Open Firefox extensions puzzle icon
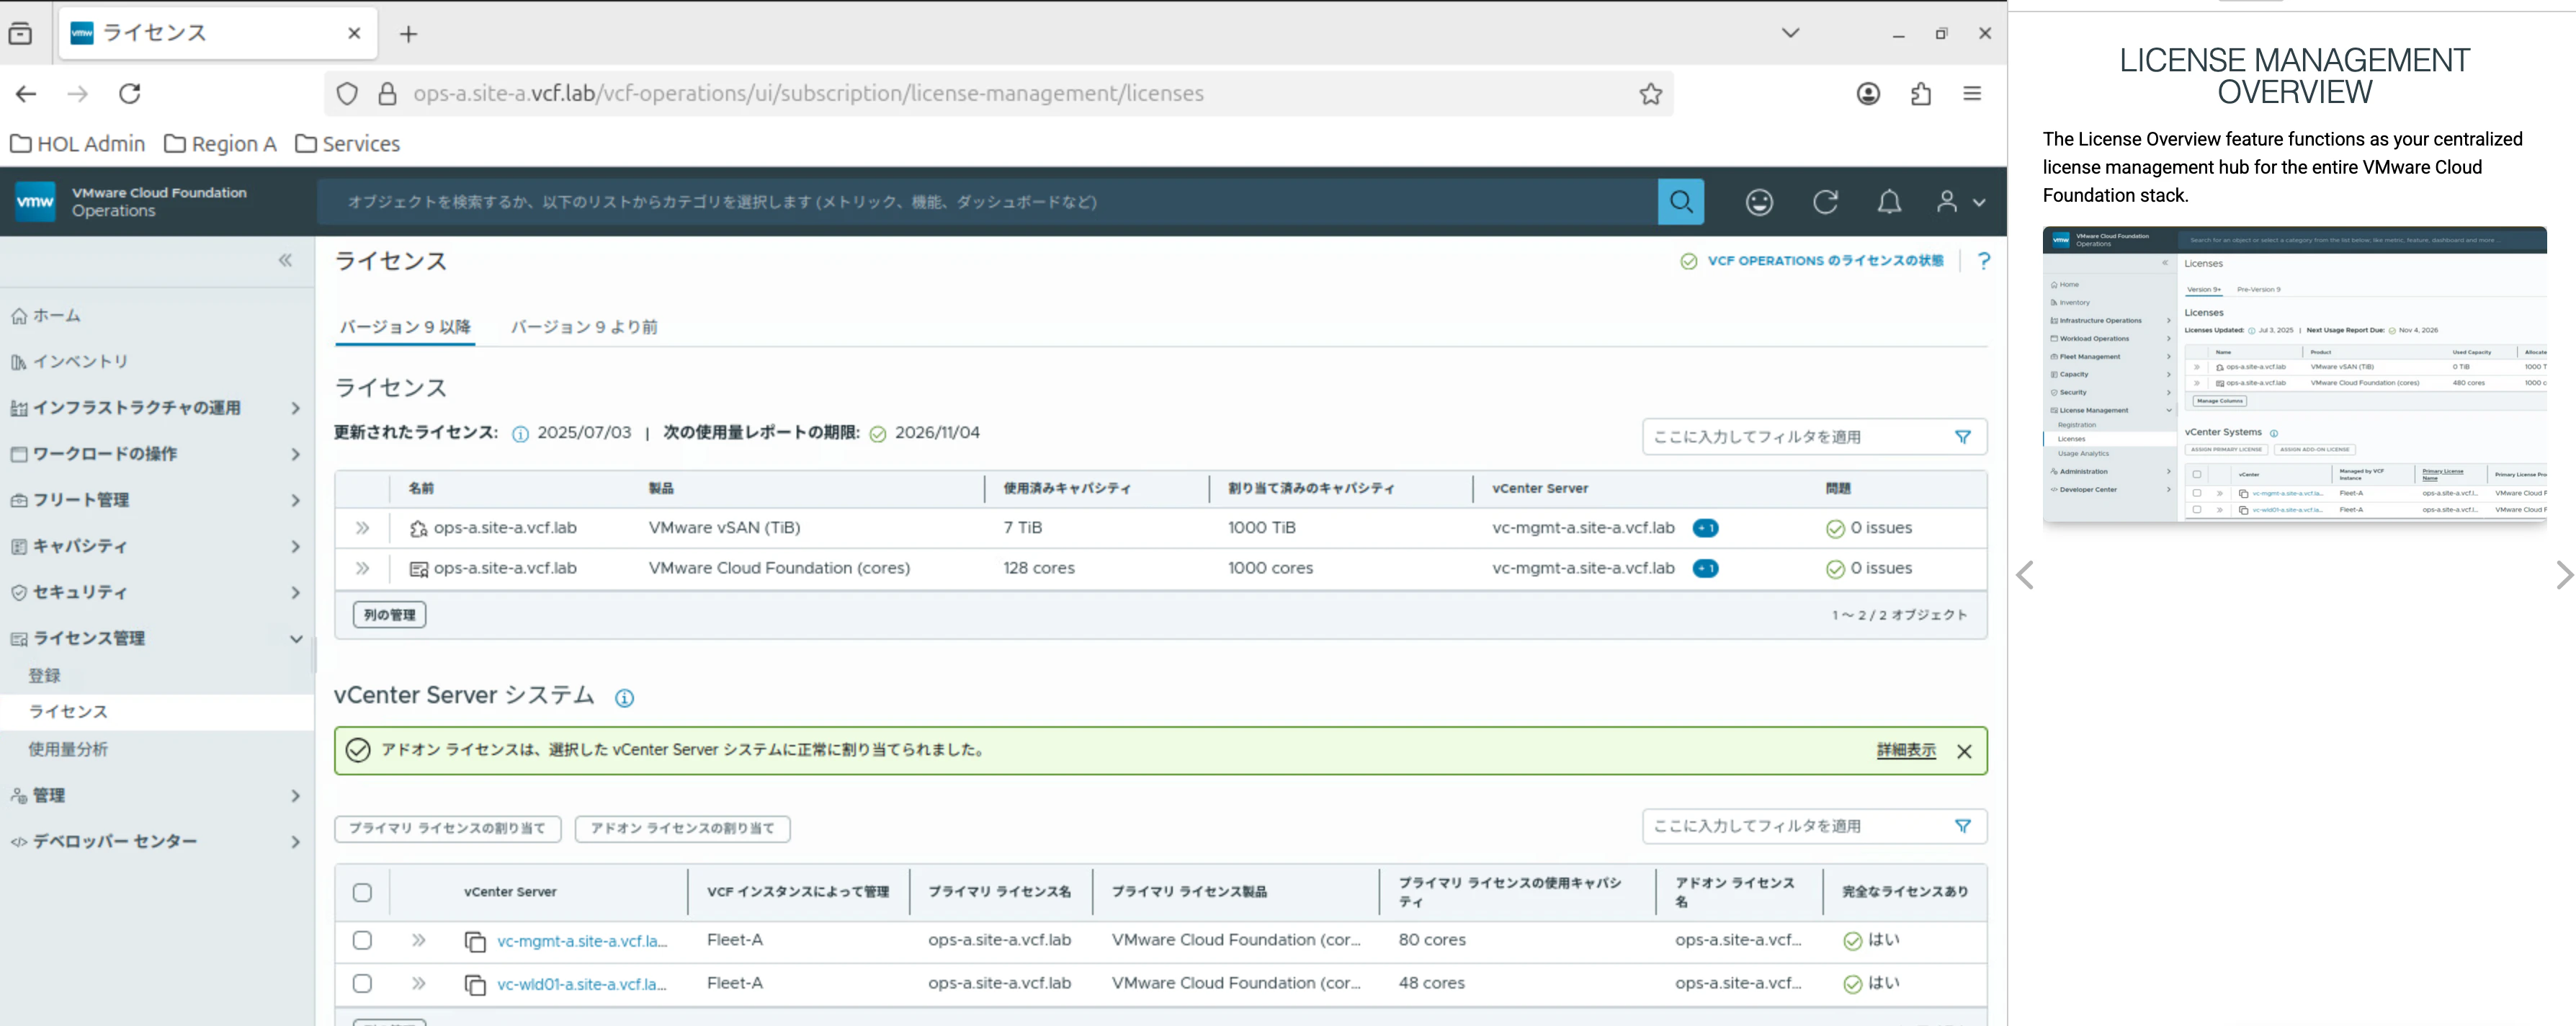This screenshot has width=2576, height=1026. [1920, 93]
